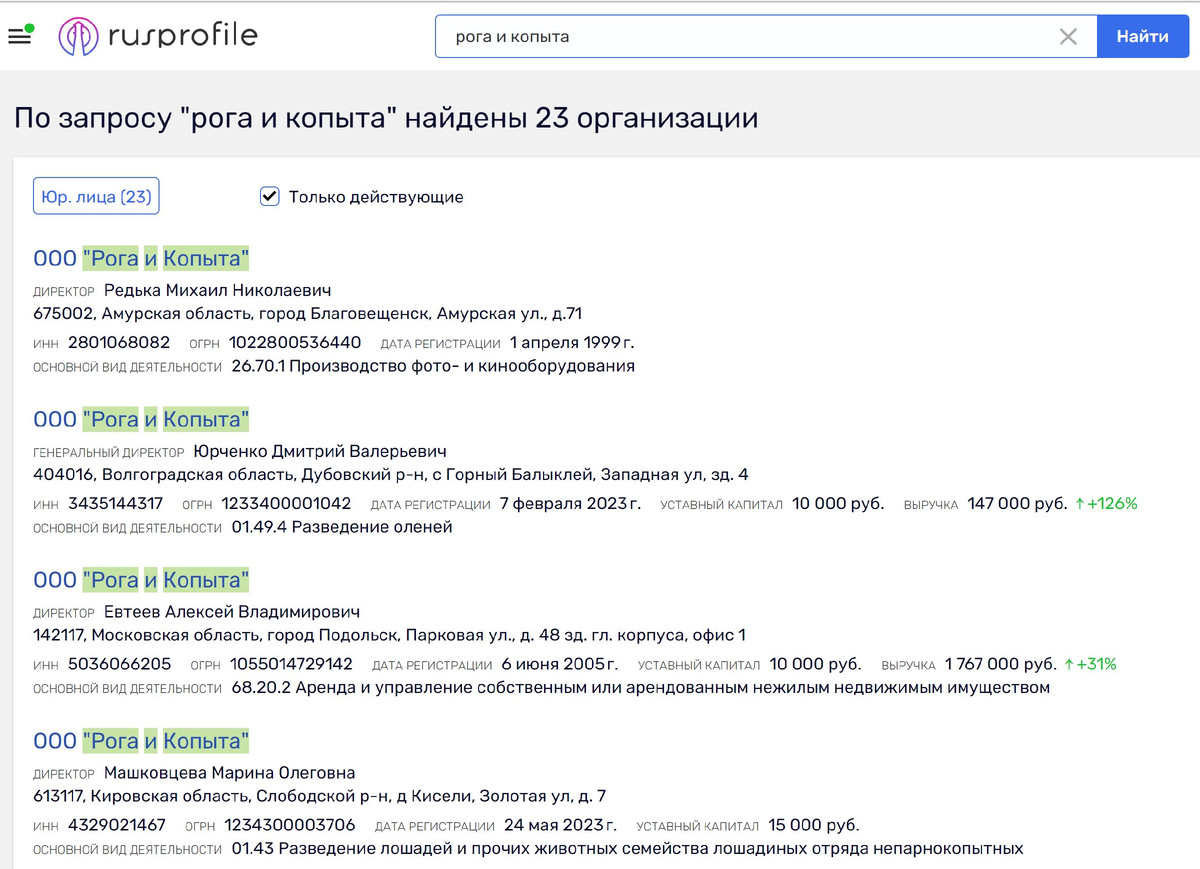Image resolution: width=1200 pixels, height=869 pixels.
Task: Click the rusprofile logo
Action: [158, 37]
